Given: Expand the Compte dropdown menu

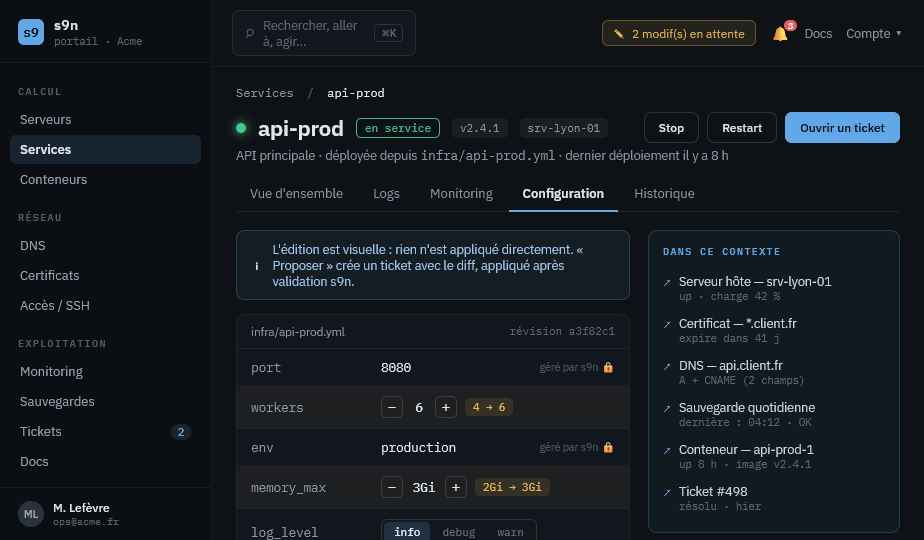Looking at the screenshot, I should 873,34.
